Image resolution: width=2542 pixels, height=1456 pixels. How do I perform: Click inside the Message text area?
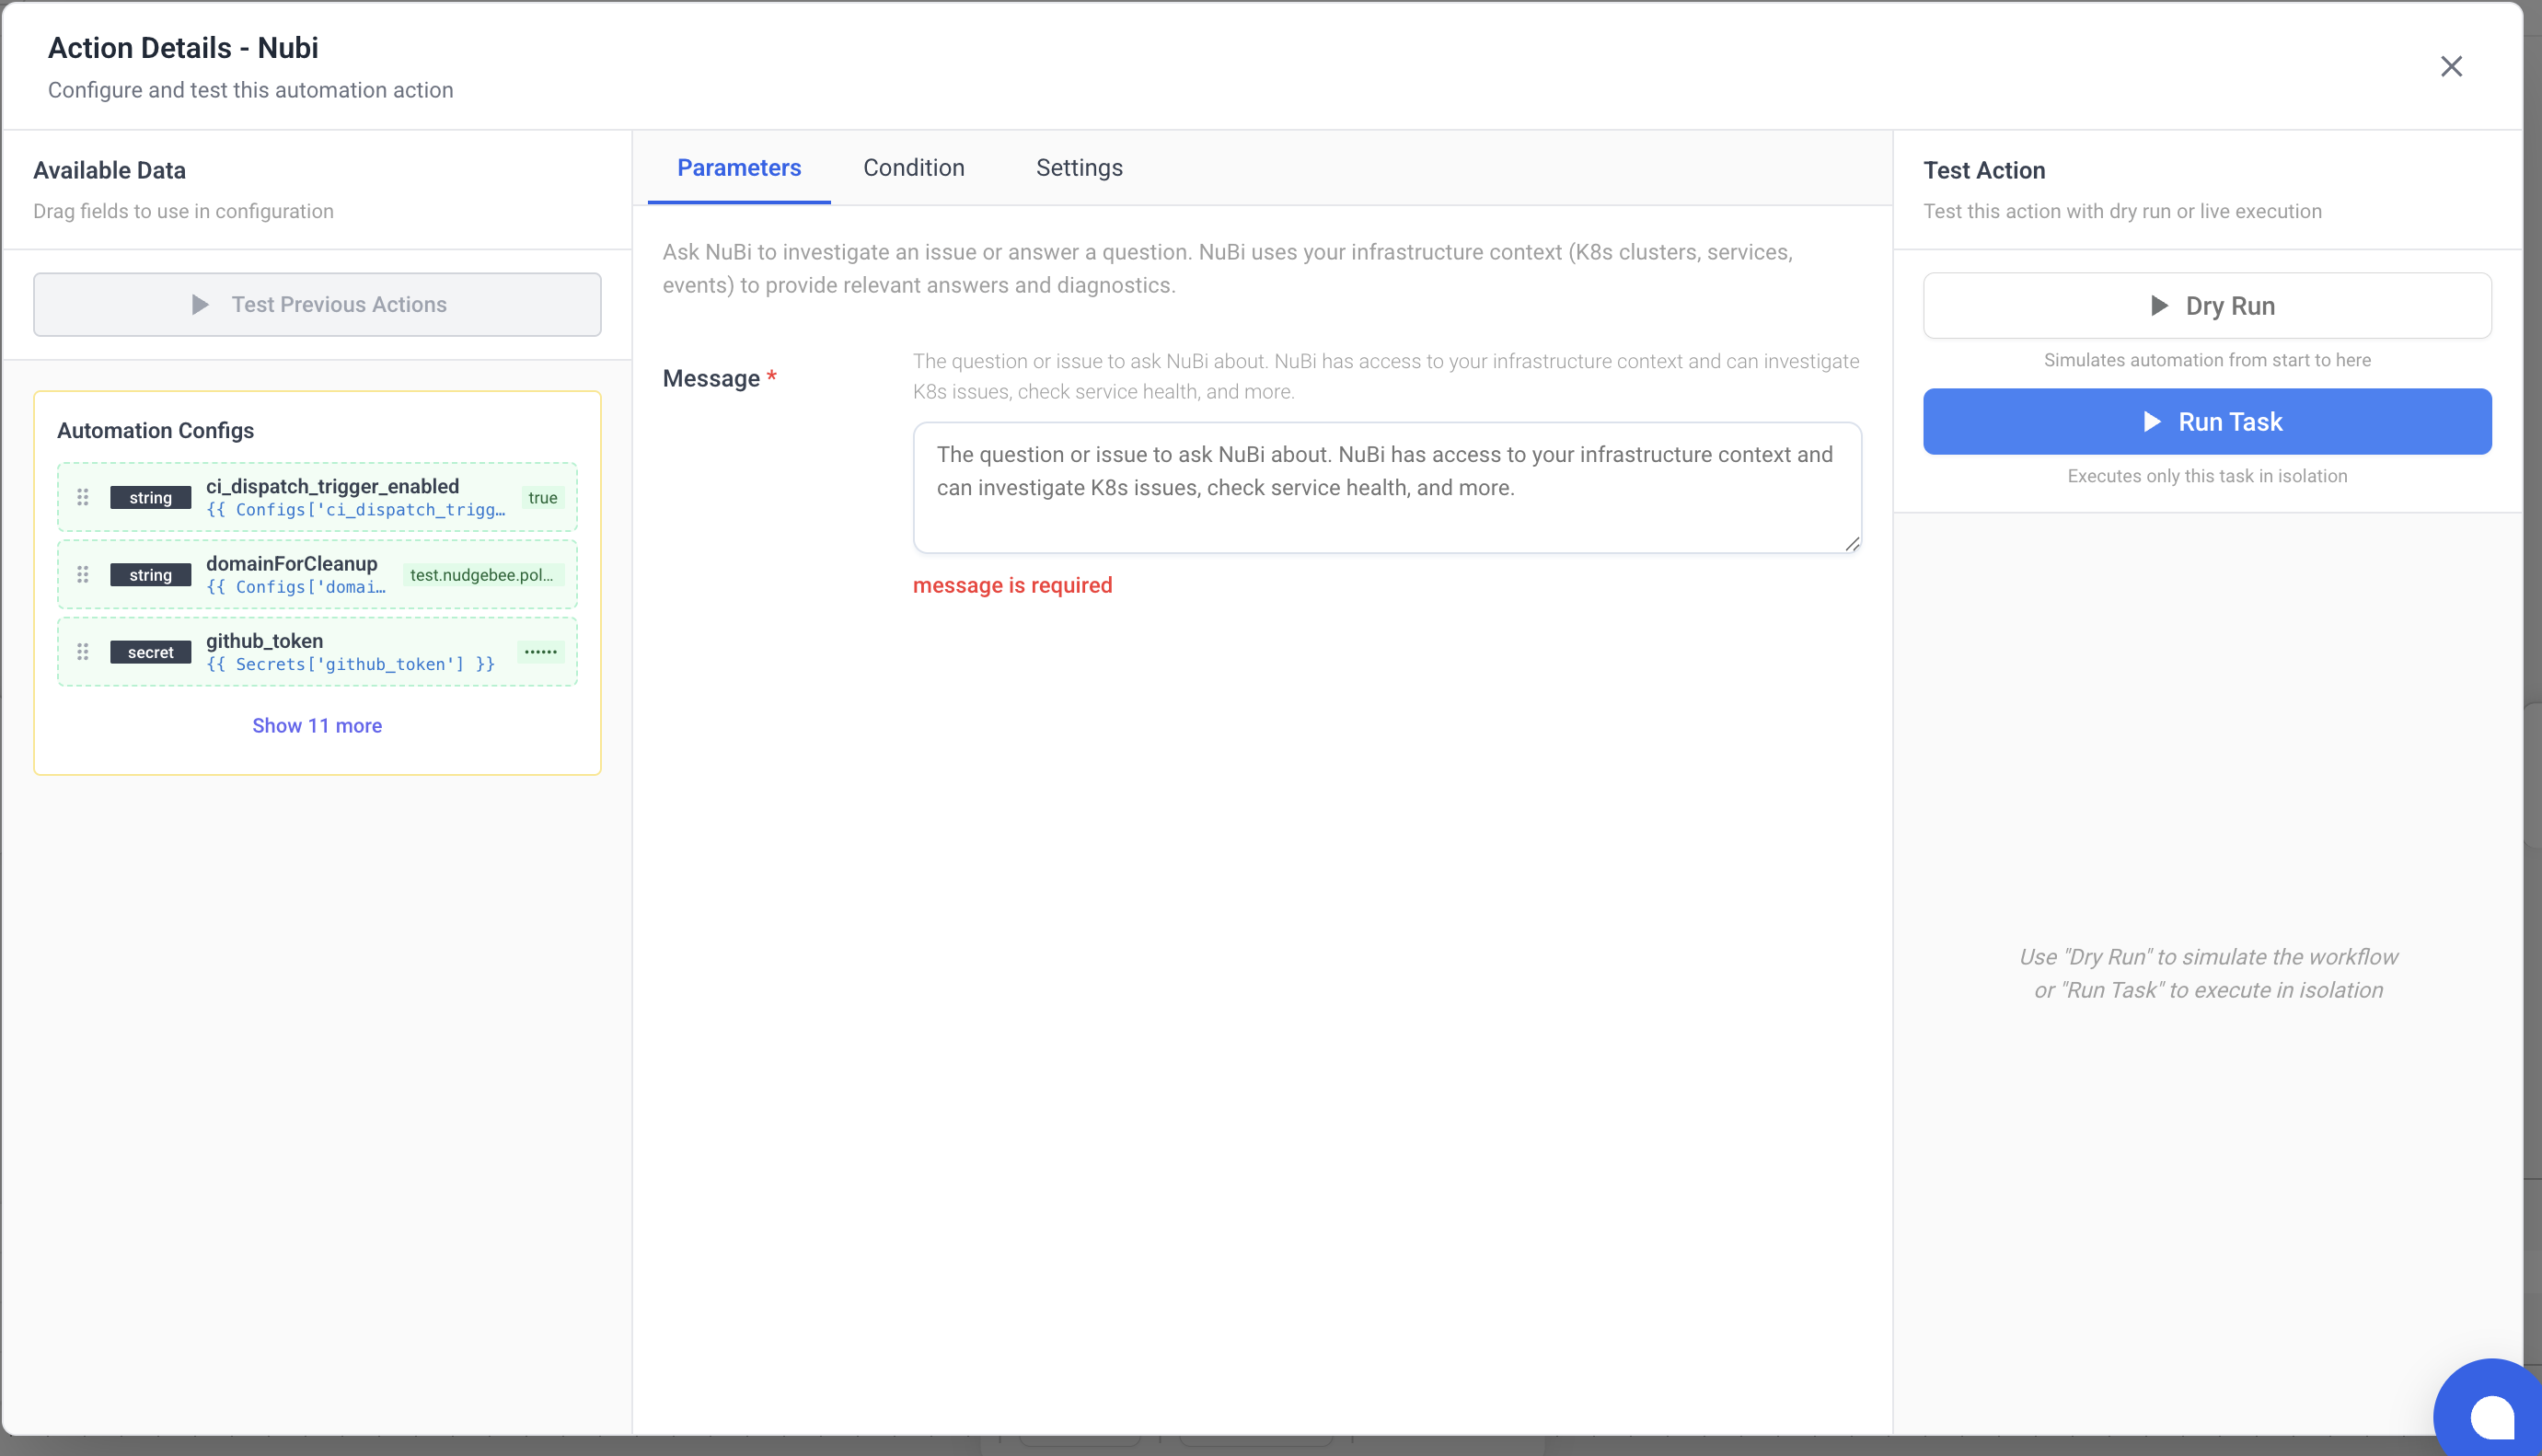[x=1387, y=487]
